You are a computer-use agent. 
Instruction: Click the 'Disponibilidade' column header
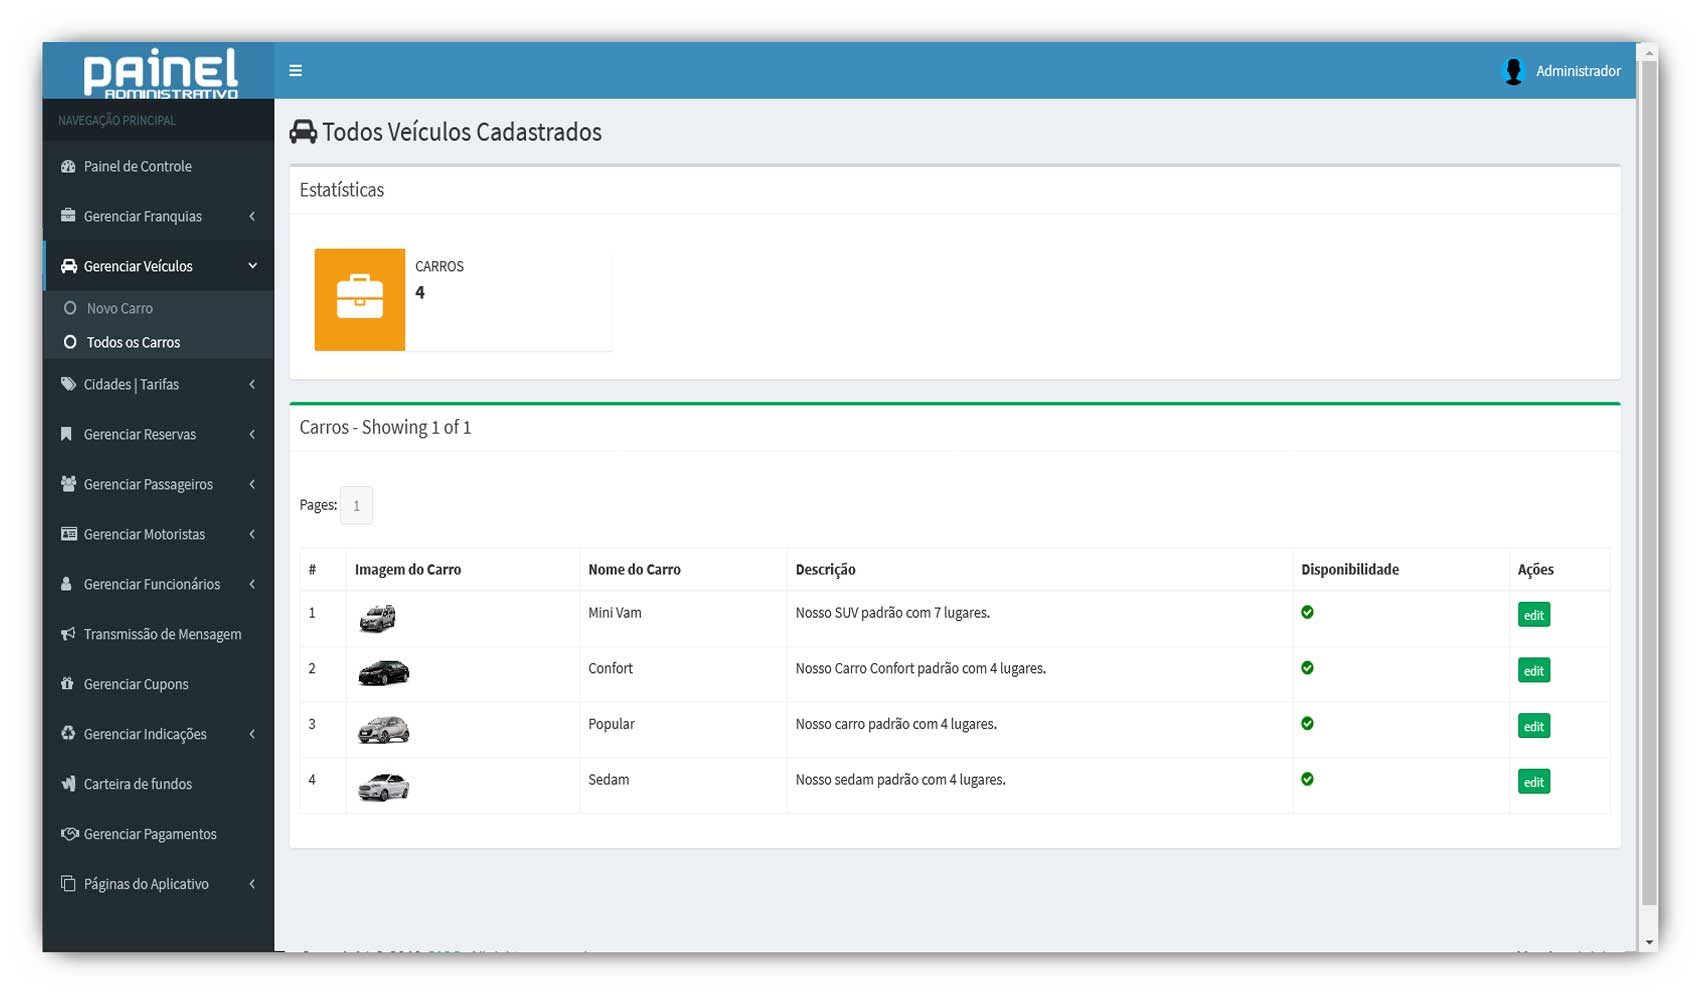point(1350,569)
